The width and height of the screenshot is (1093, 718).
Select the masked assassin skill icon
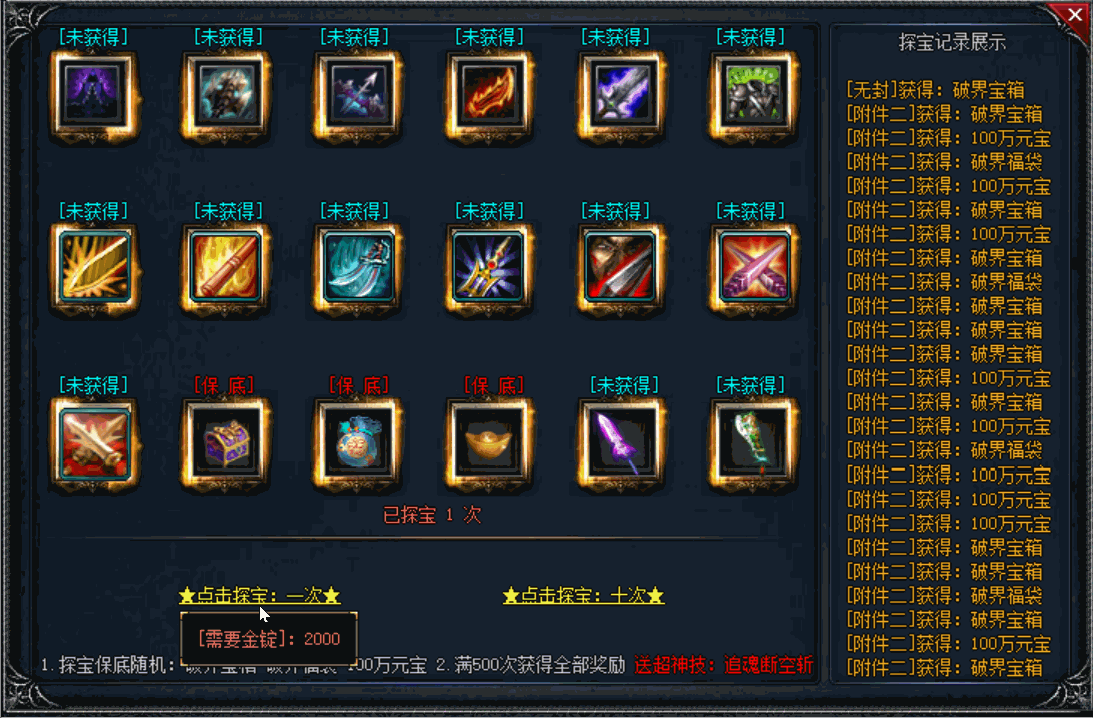coord(620,267)
